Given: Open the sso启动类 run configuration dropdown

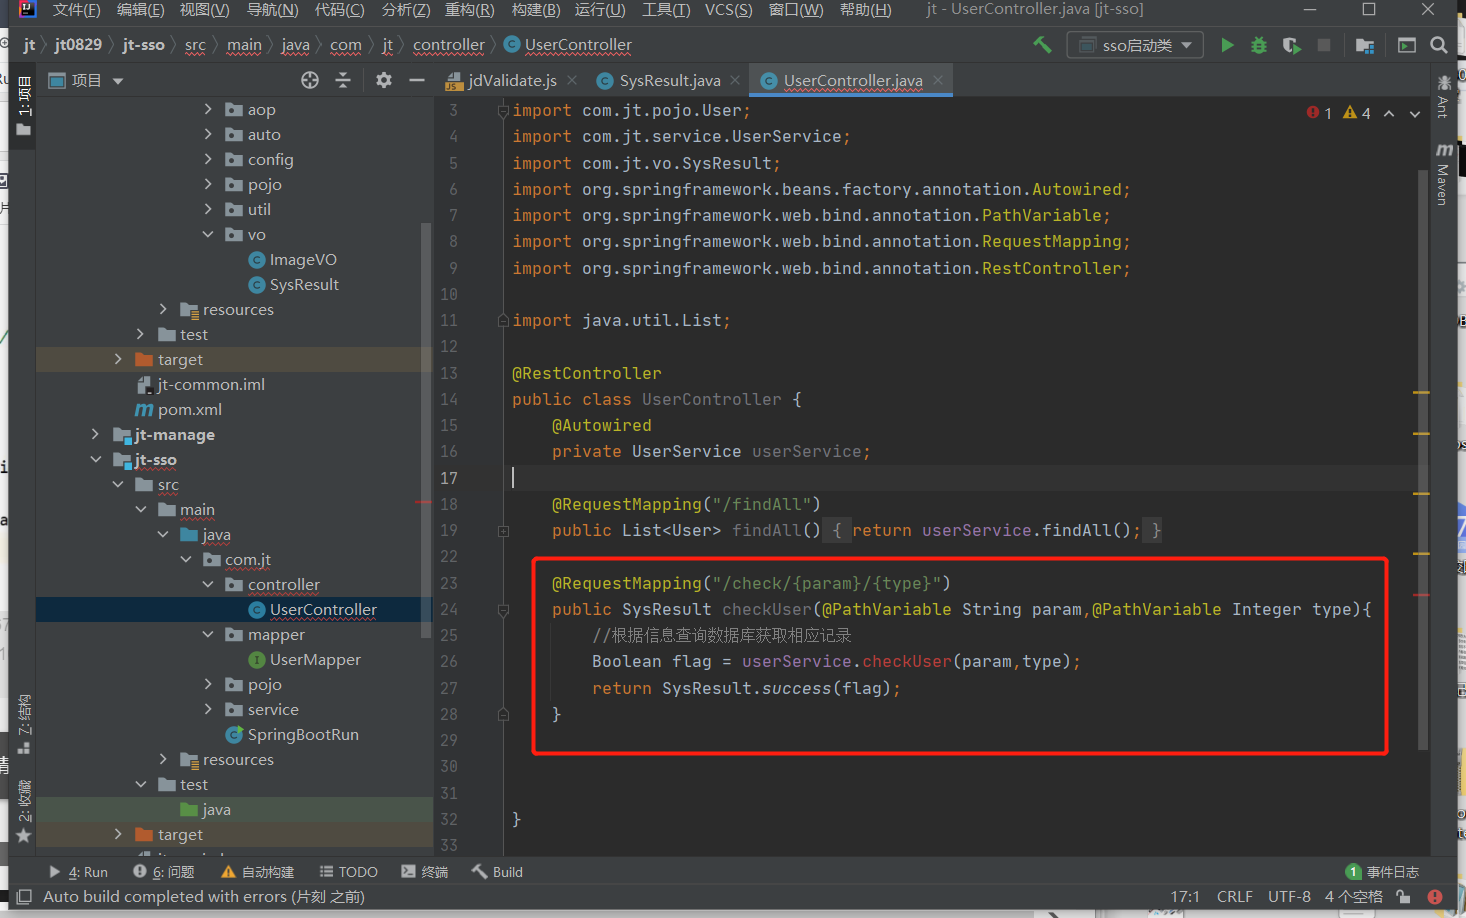Looking at the screenshot, I should pyautogui.click(x=1135, y=45).
